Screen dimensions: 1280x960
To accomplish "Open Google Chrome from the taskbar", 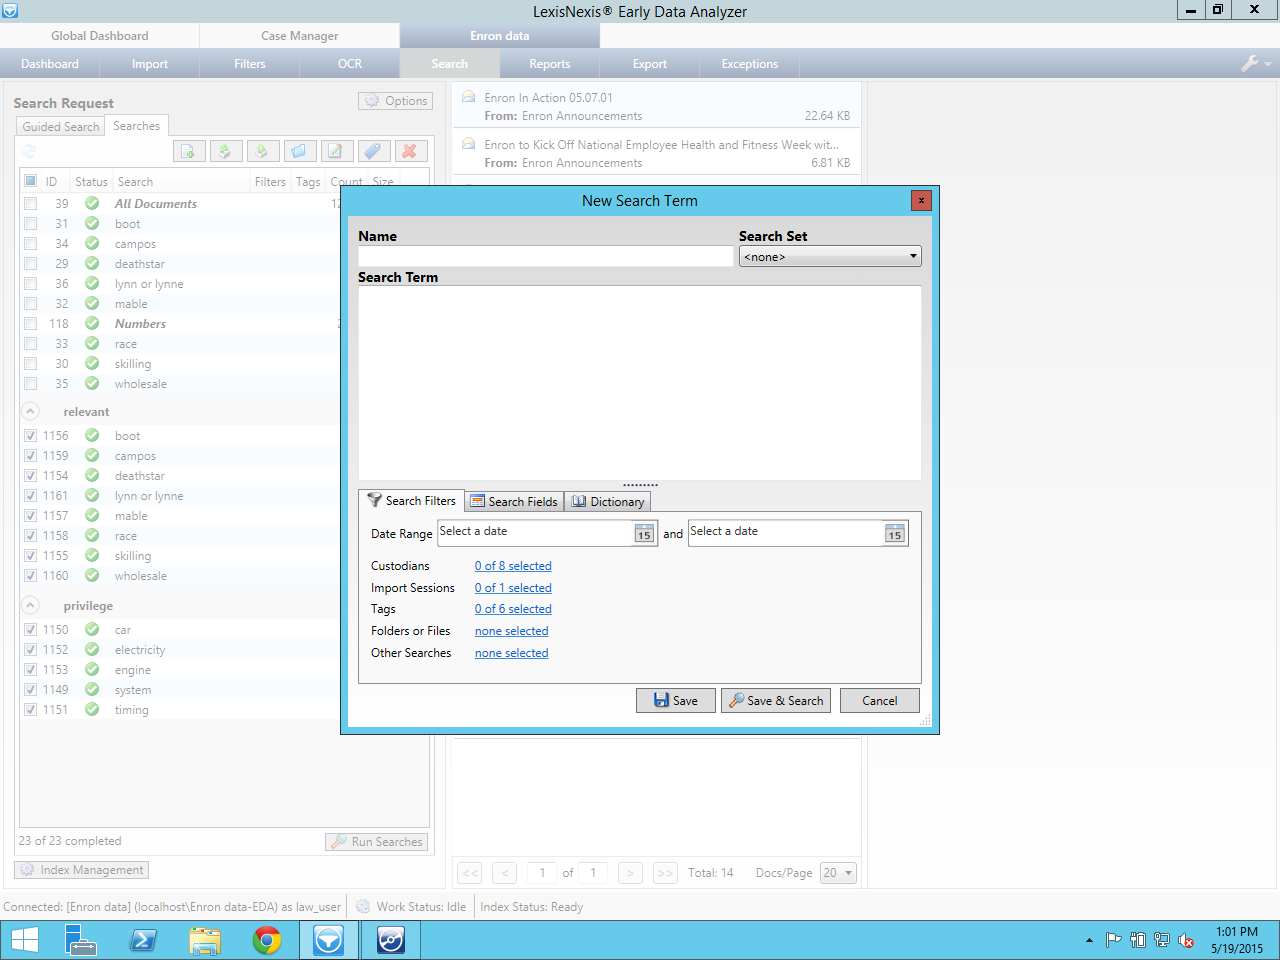I will point(267,940).
